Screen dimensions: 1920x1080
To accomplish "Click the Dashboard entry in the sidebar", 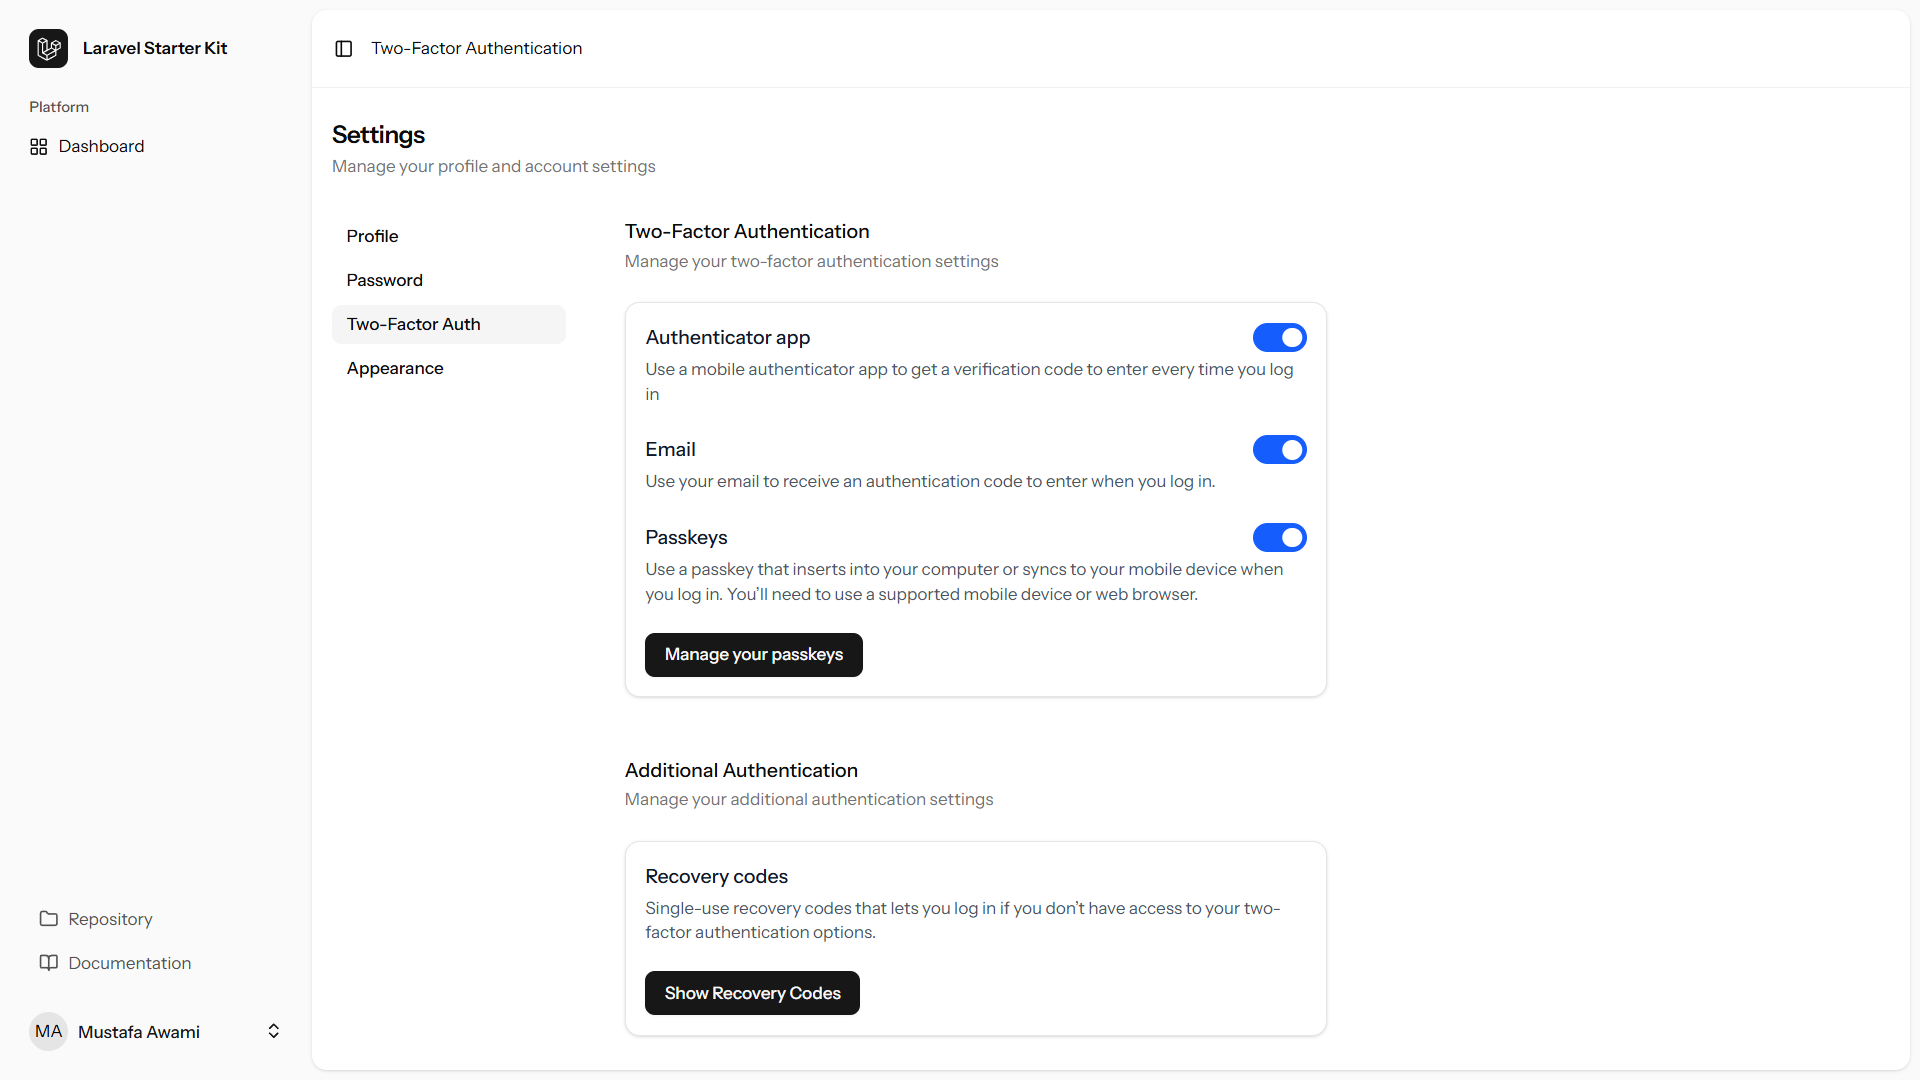I will [101, 146].
